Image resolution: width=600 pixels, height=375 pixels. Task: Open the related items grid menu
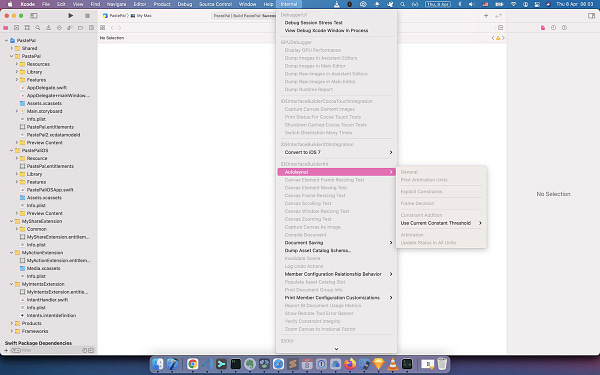[103, 28]
